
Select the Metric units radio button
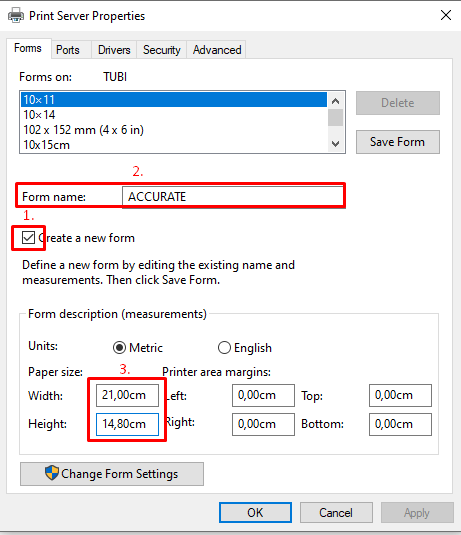(119, 348)
